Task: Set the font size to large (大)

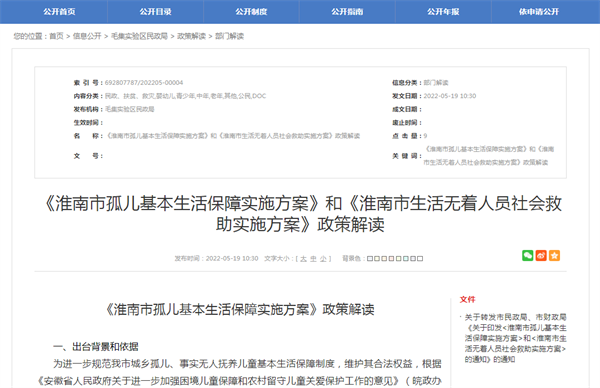Action: [x=303, y=259]
